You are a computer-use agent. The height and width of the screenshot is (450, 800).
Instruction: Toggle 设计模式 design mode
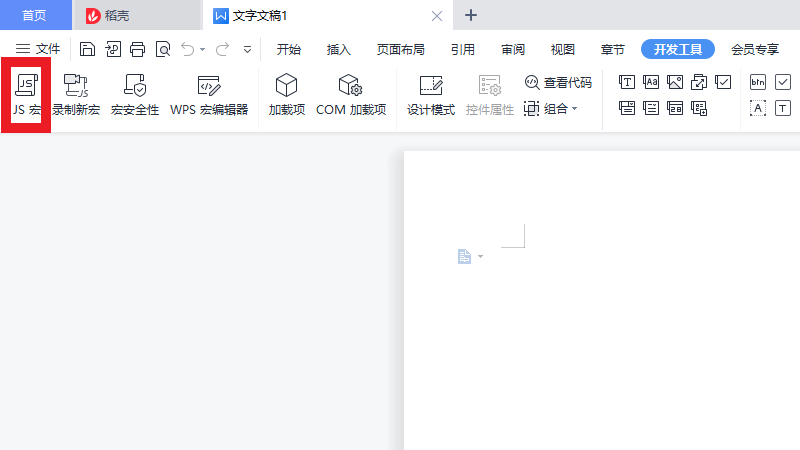coord(431,94)
